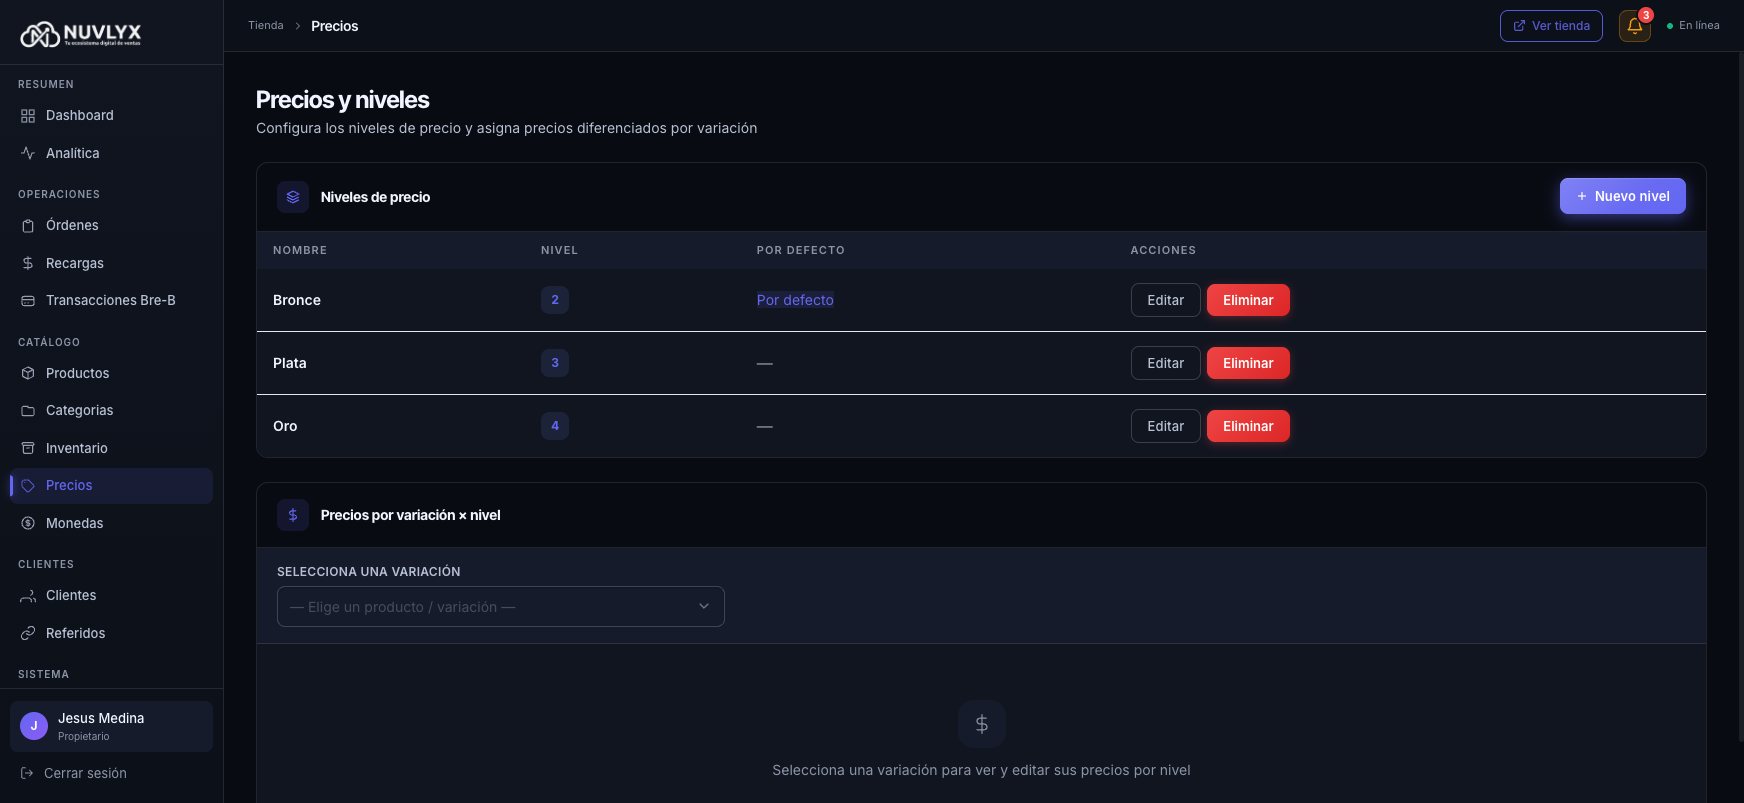Click the Dashboard grid icon in sidebar
This screenshot has width=1744, height=803.
(28, 116)
